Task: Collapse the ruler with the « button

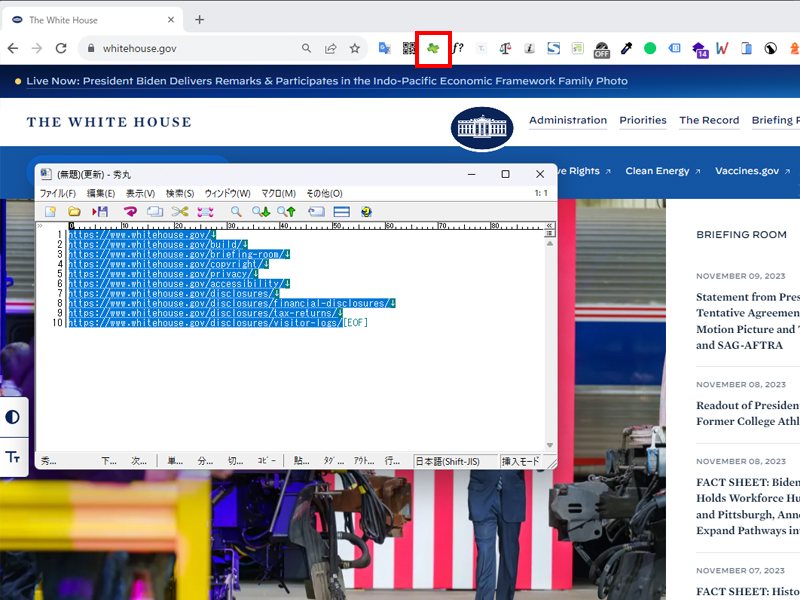Action: [549, 225]
